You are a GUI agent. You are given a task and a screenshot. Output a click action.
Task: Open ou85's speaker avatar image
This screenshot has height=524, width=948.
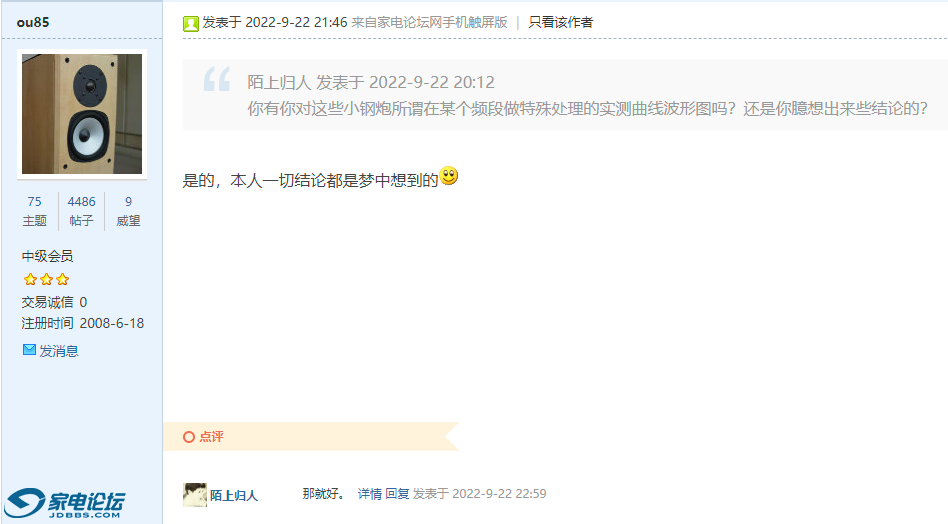82,114
